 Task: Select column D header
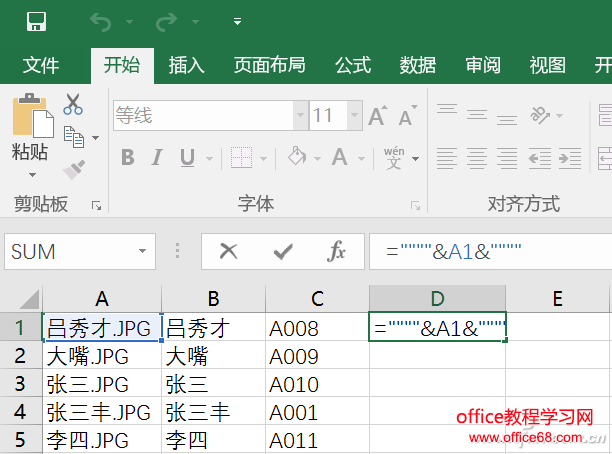(x=437, y=299)
